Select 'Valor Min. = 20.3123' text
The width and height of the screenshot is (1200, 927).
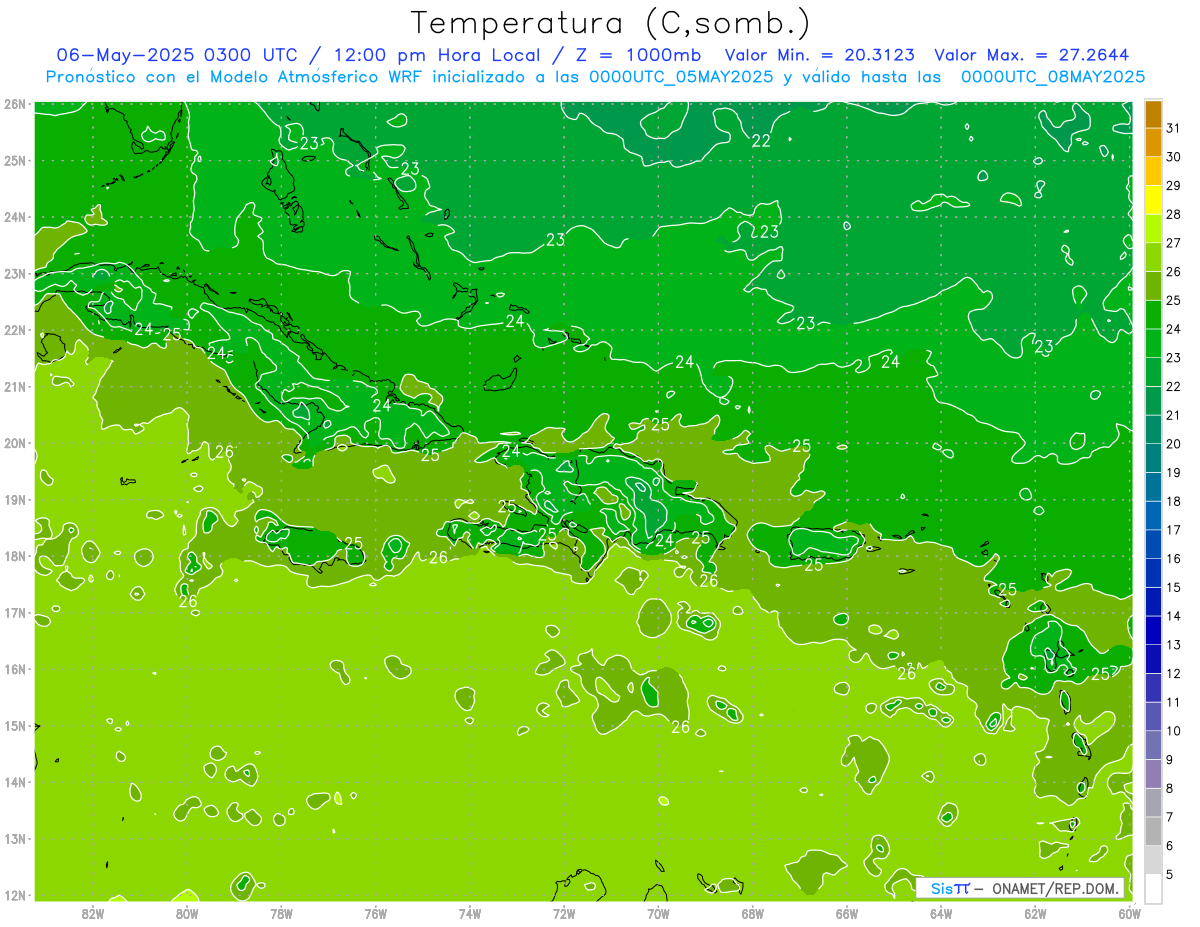(x=819, y=55)
